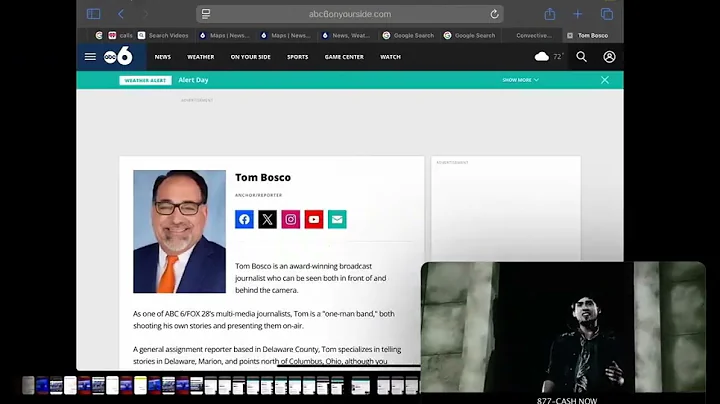Open the Game Center menu
This screenshot has height=404, width=720.
point(344,57)
